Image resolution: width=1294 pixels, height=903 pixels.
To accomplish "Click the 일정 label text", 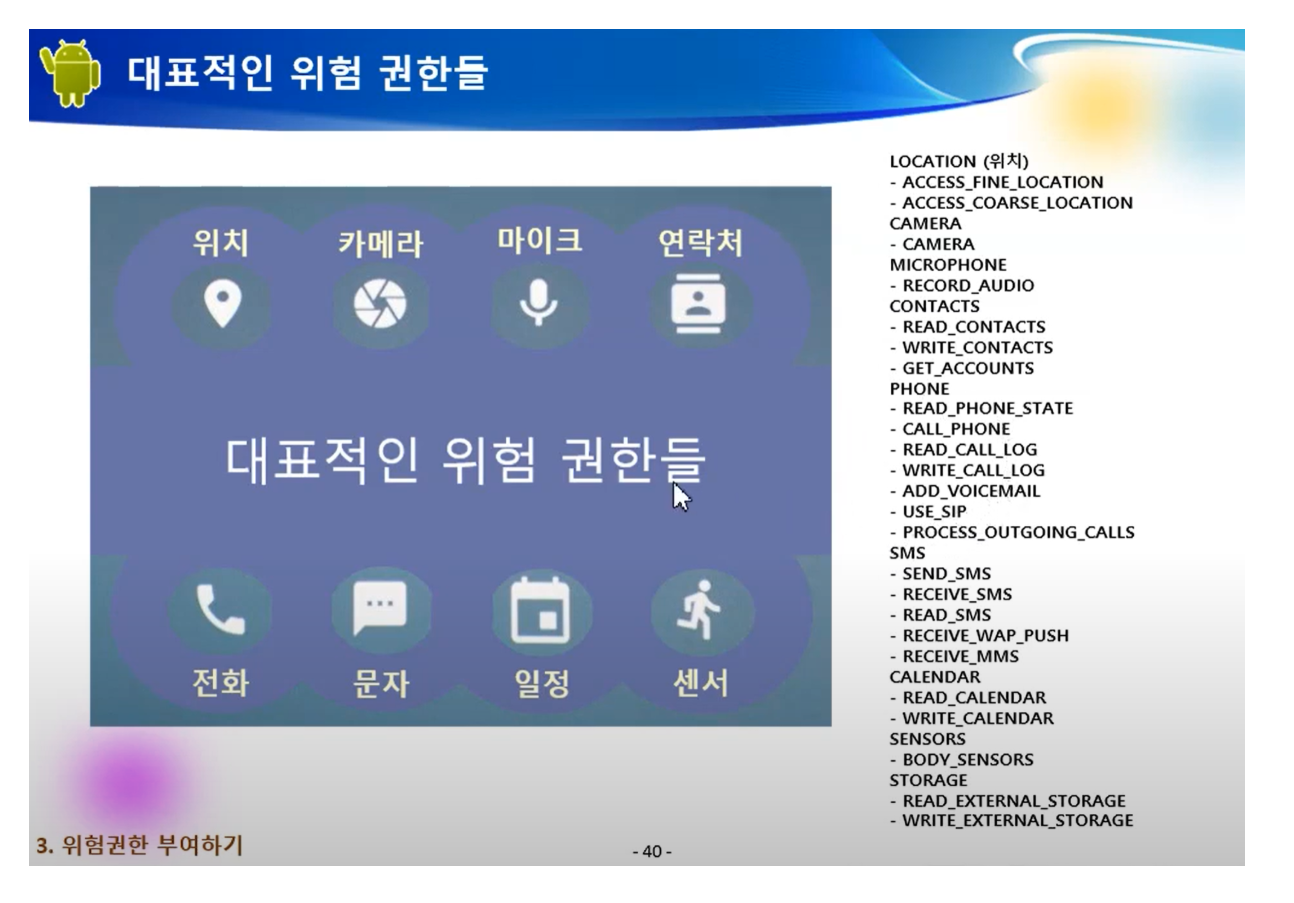I will pos(540,684).
